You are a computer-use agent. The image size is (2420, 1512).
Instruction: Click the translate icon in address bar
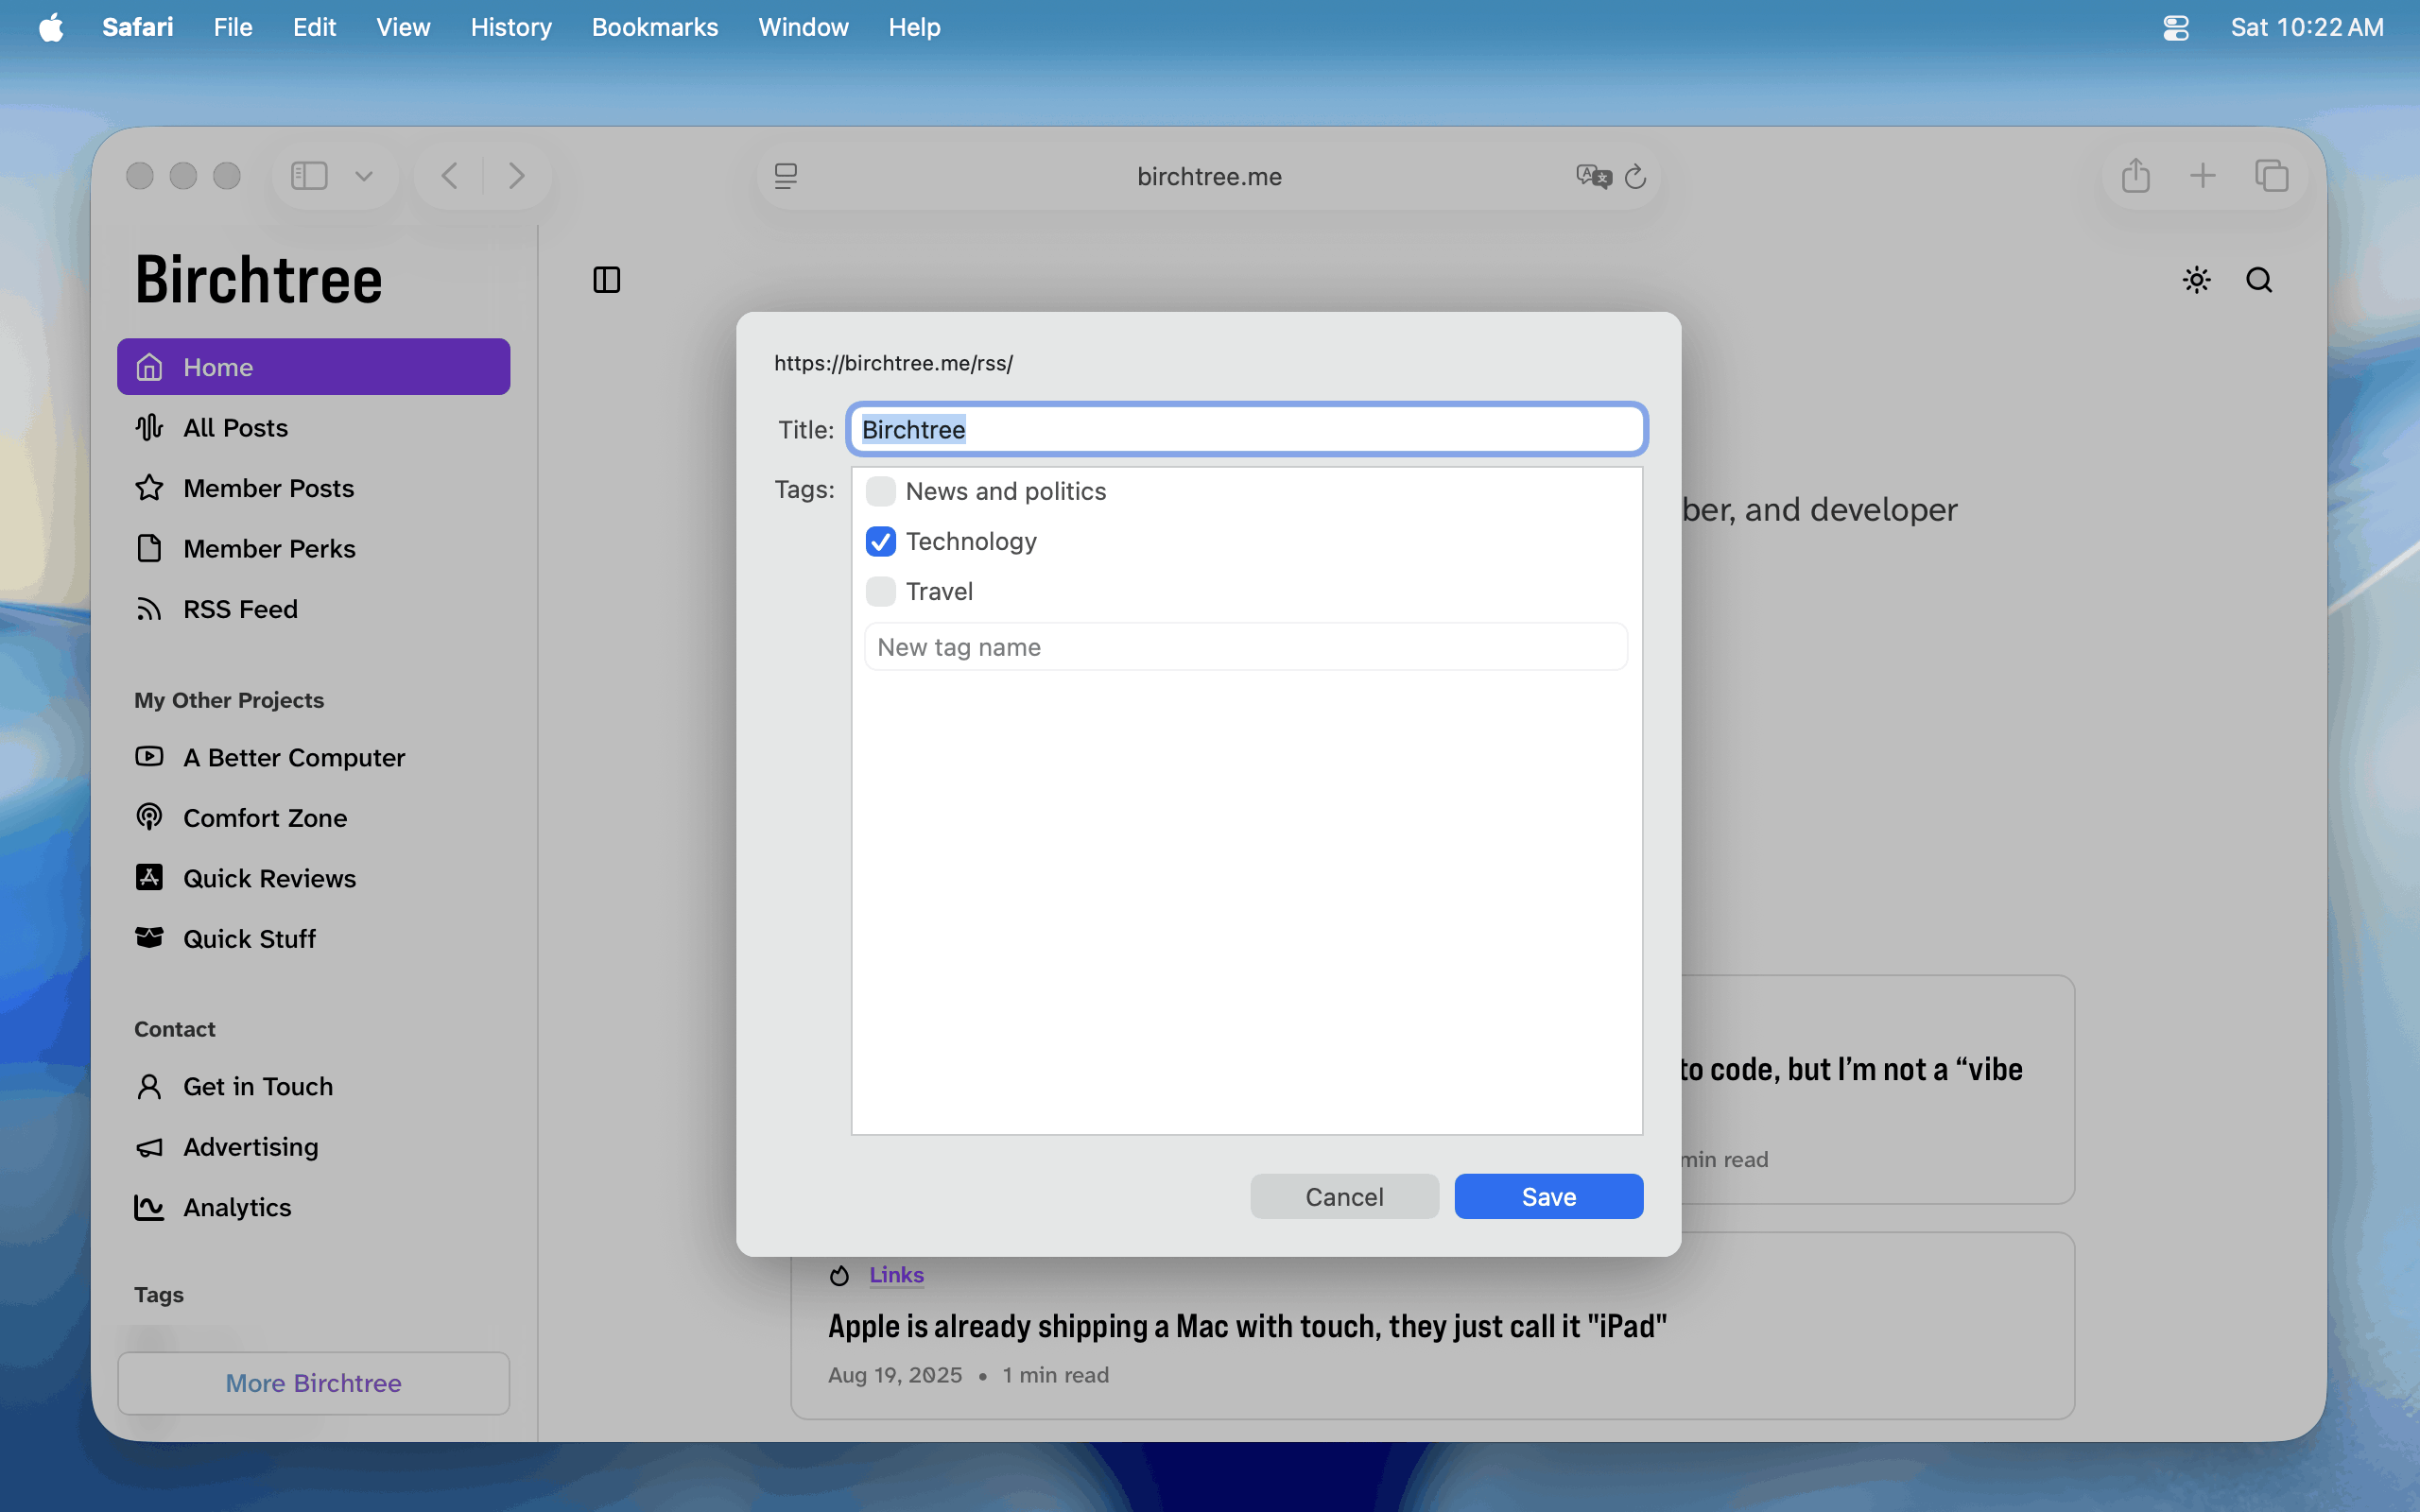tap(1592, 177)
